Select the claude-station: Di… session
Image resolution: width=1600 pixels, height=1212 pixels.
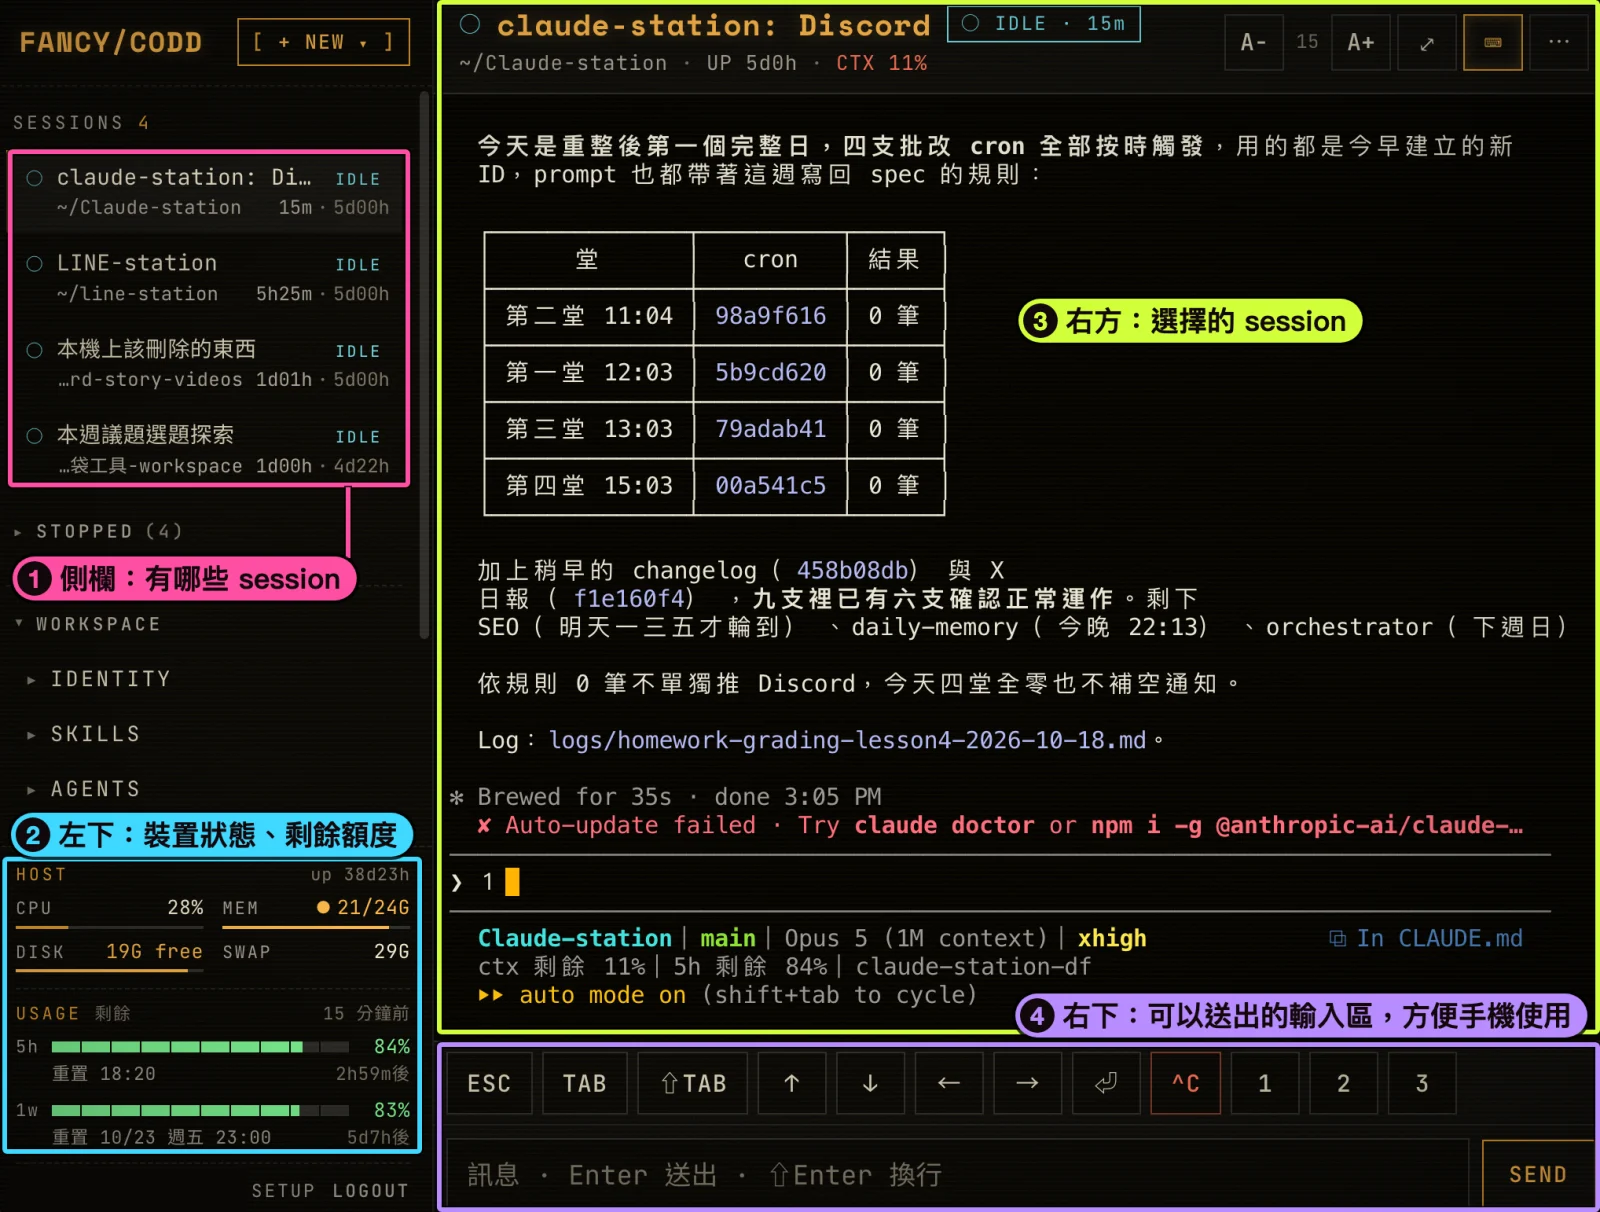[x=208, y=192]
